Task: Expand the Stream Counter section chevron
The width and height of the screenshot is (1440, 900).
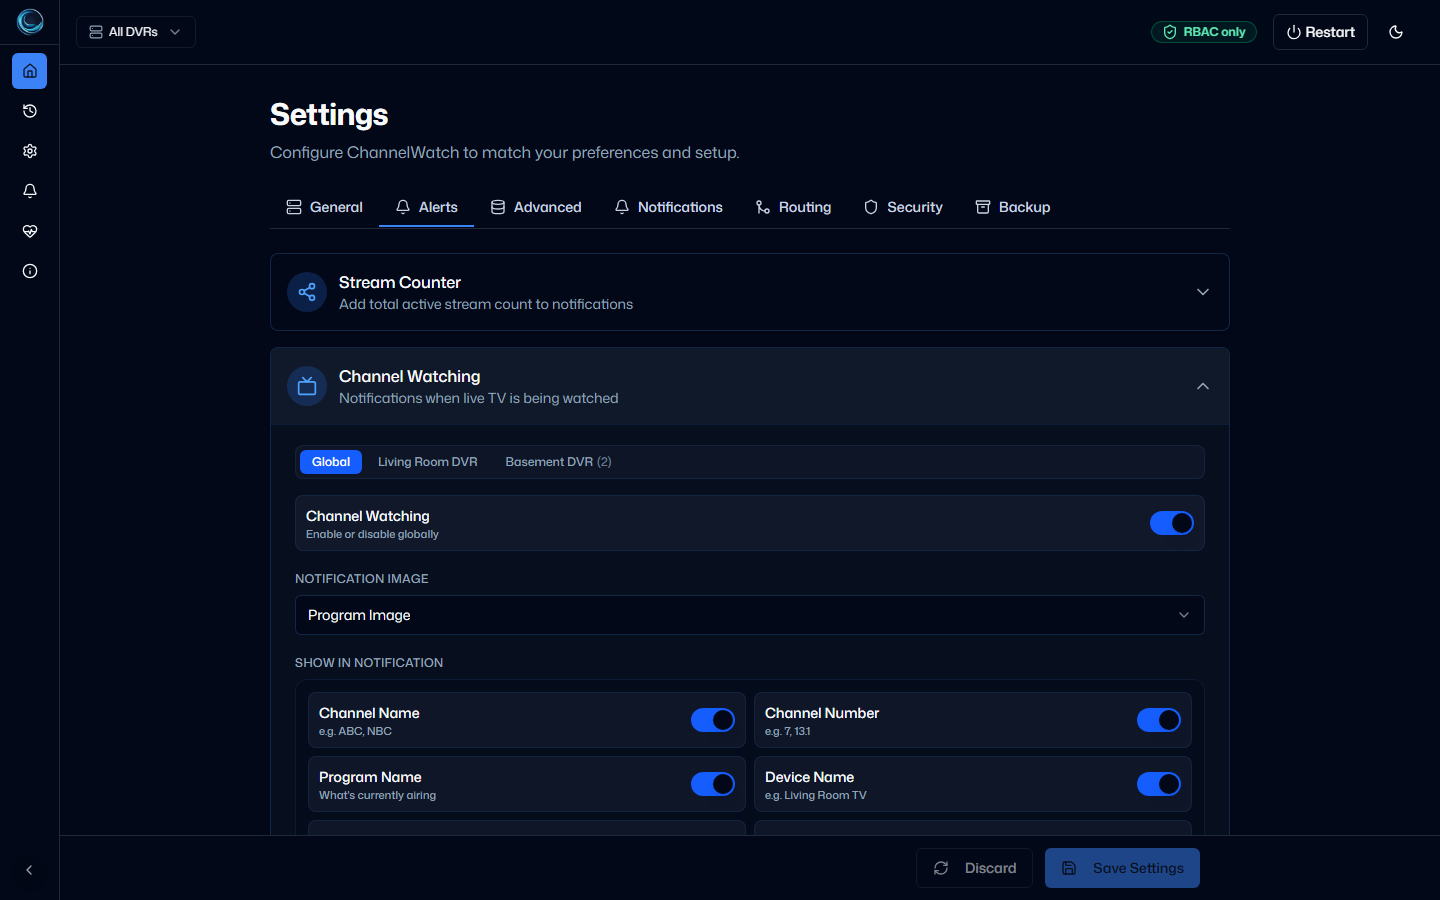Action: pyautogui.click(x=1203, y=292)
